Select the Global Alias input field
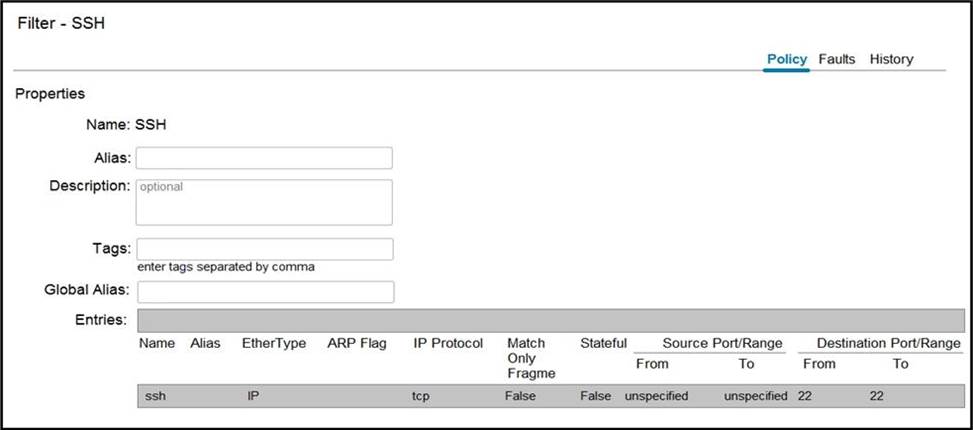Image resolution: width=973 pixels, height=430 pixels. pos(265,292)
